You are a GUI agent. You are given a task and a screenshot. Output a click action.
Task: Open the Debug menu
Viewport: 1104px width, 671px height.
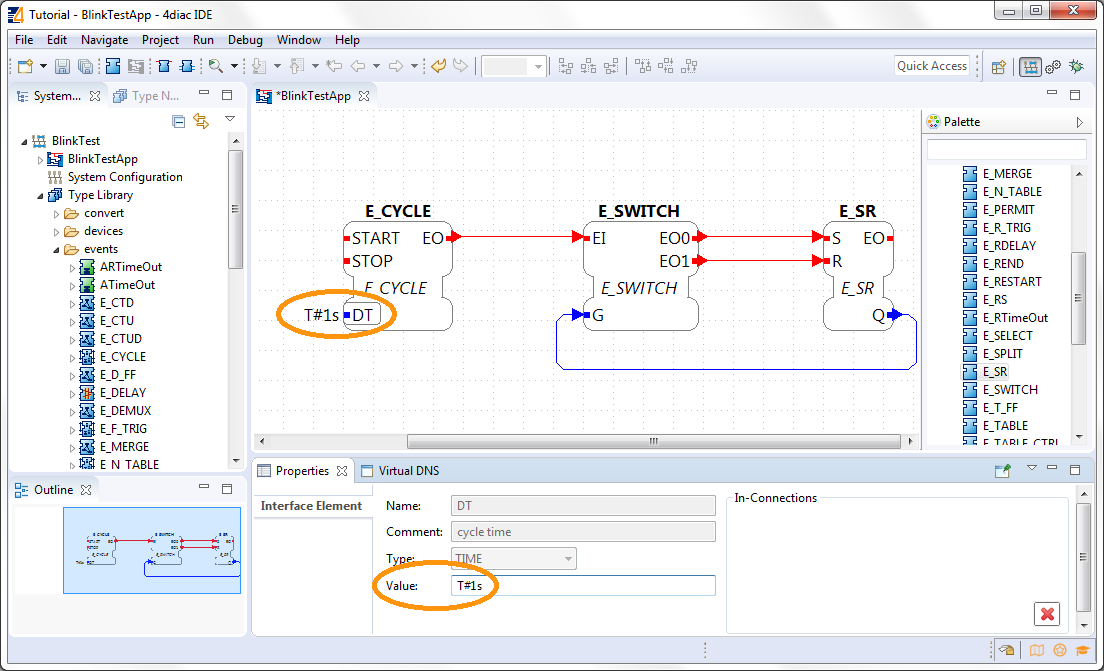(245, 40)
